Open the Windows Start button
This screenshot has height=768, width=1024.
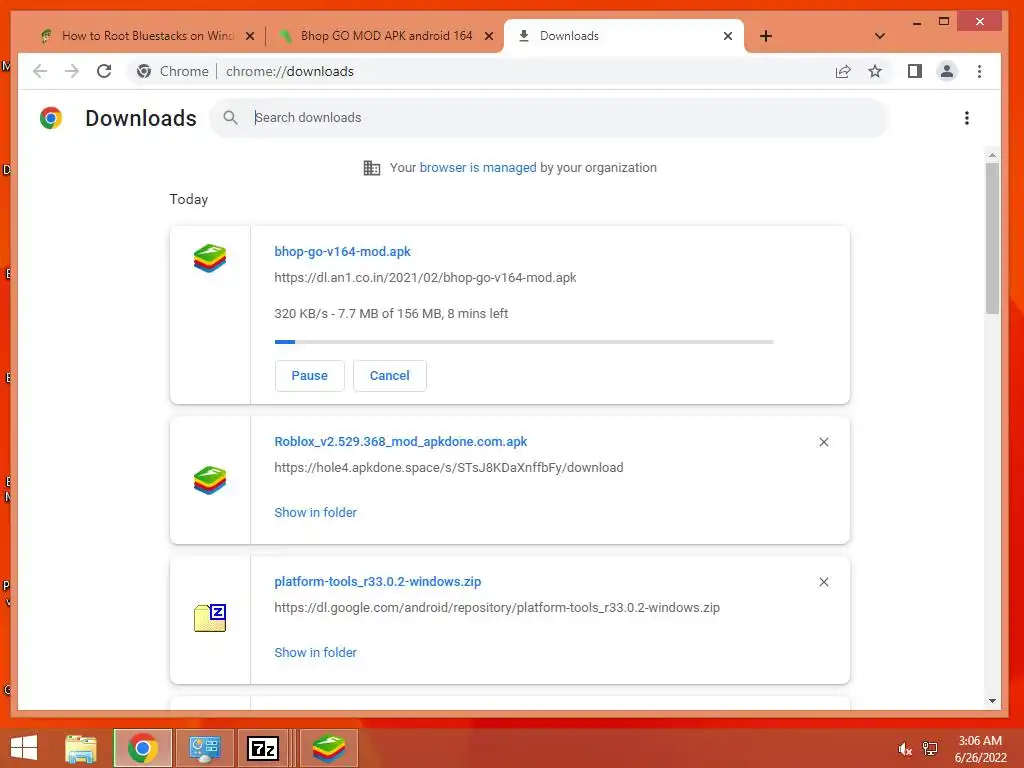pyautogui.click(x=24, y=748)
